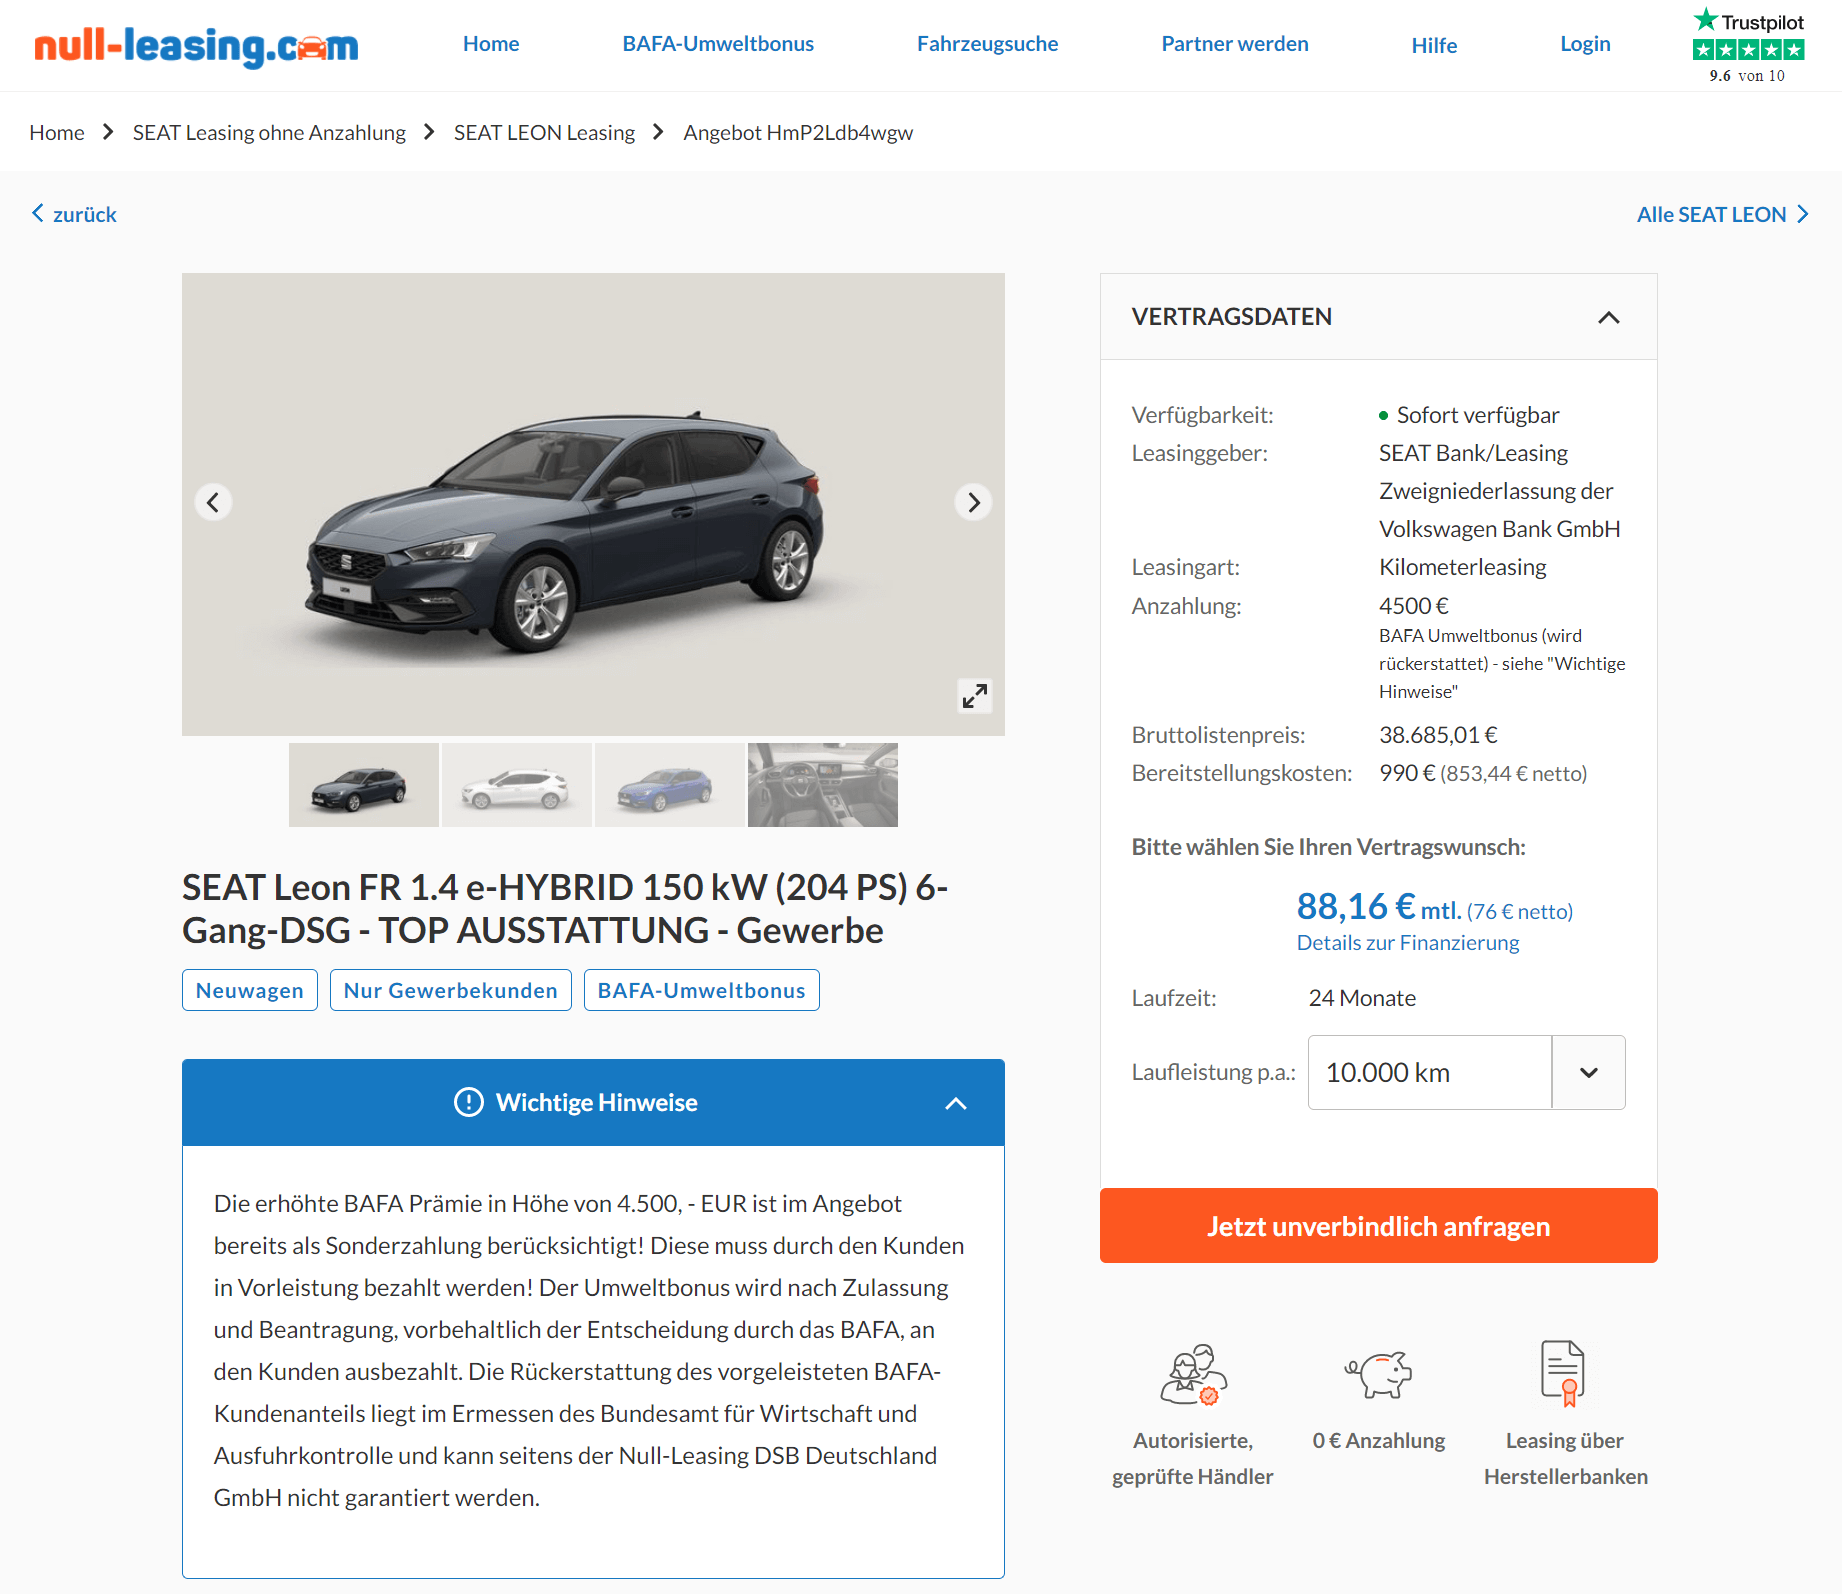
Task: Click the authorized dealers icon
Action: [1193, 1375]
